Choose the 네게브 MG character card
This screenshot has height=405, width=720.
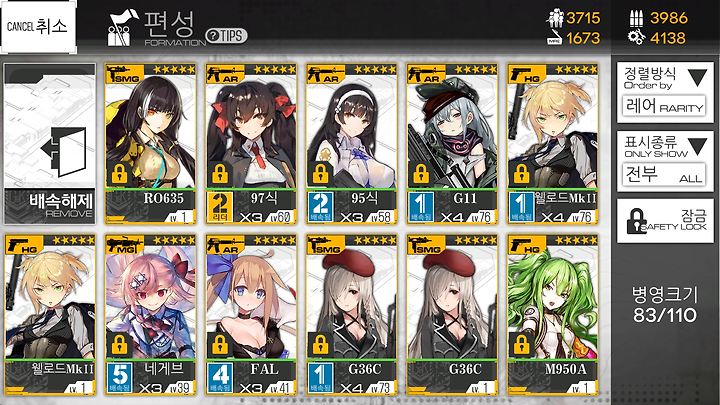click(x=150, y=315)
